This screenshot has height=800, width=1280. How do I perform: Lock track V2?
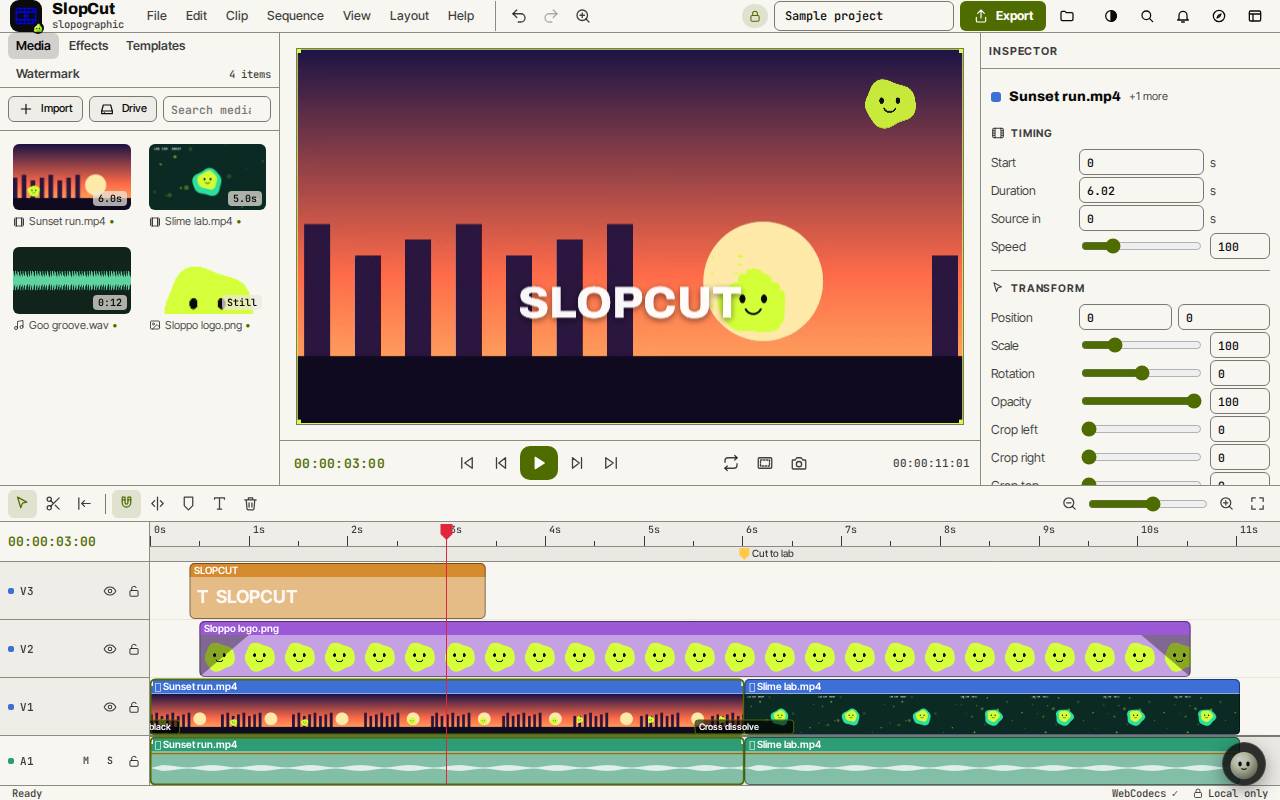[134, 649]
